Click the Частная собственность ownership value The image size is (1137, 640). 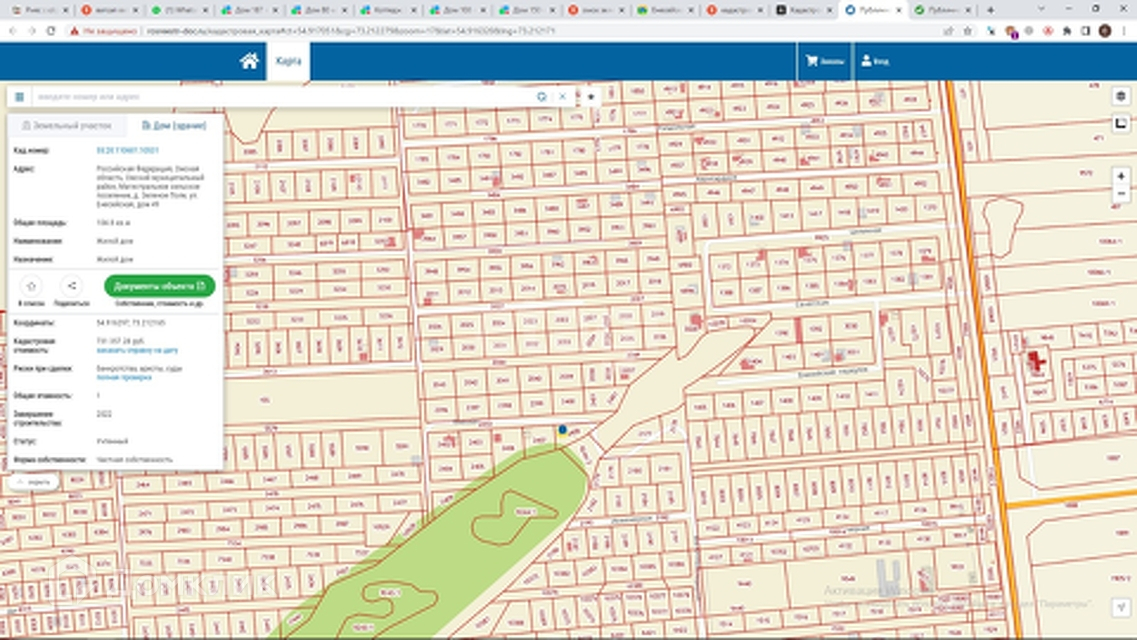pos(135,460)
